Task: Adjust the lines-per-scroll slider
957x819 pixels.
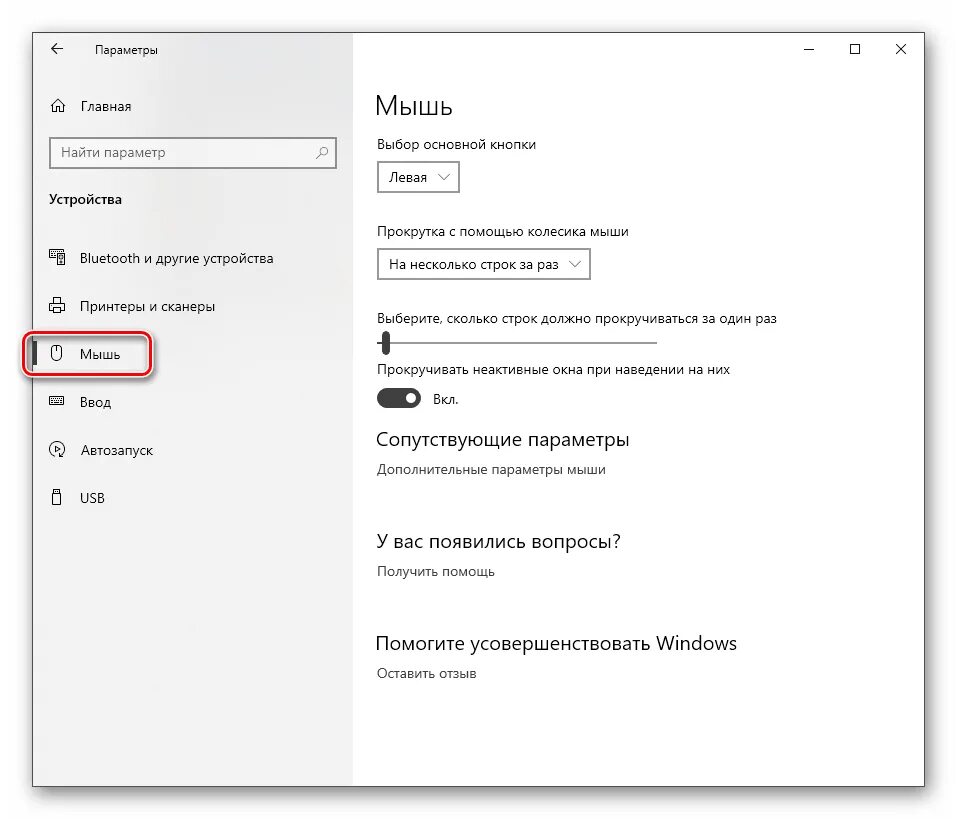Action: pos(384,343)
